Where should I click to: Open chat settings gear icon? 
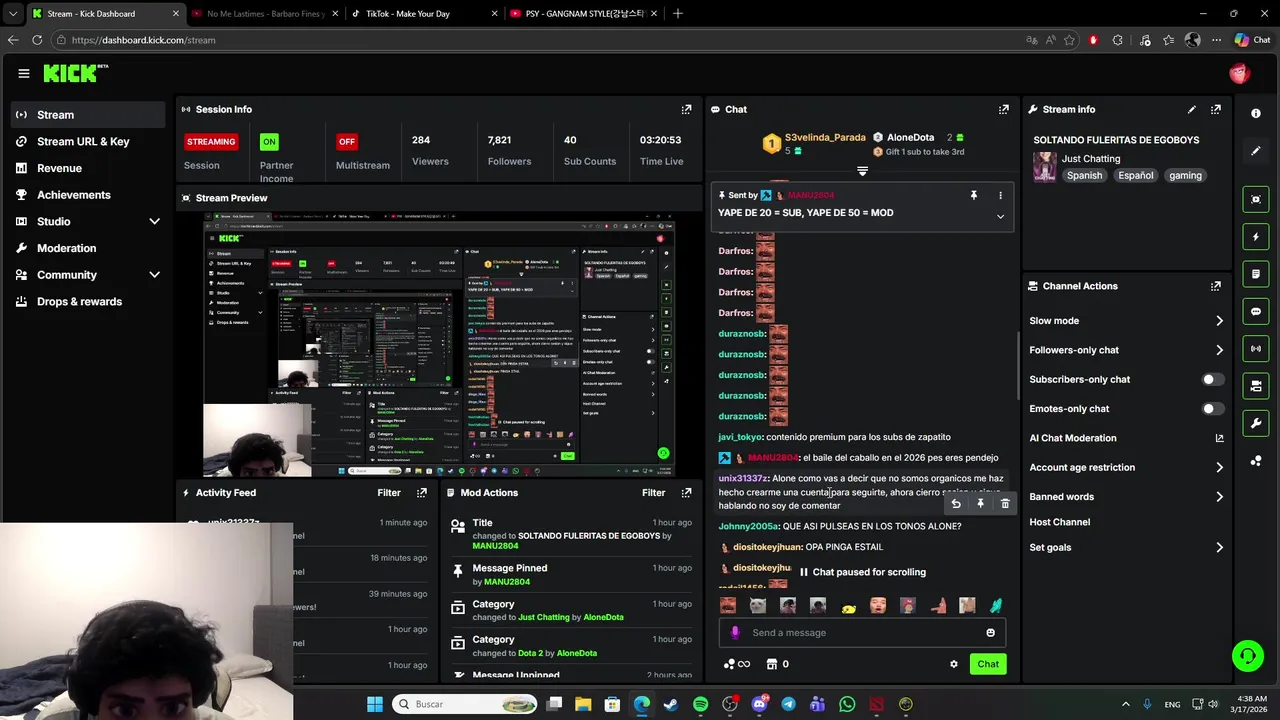point(953,664)
